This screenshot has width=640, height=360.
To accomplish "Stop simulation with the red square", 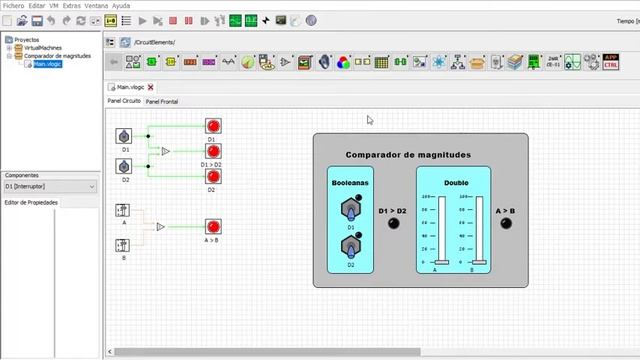I will click(x=173, y=20).
